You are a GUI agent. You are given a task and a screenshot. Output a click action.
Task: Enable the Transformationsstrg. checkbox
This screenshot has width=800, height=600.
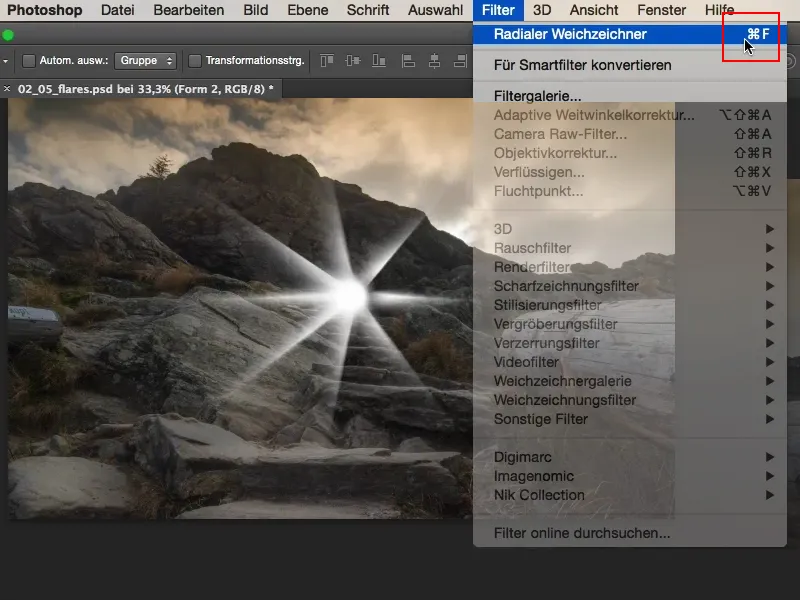(x=194, y=61)
